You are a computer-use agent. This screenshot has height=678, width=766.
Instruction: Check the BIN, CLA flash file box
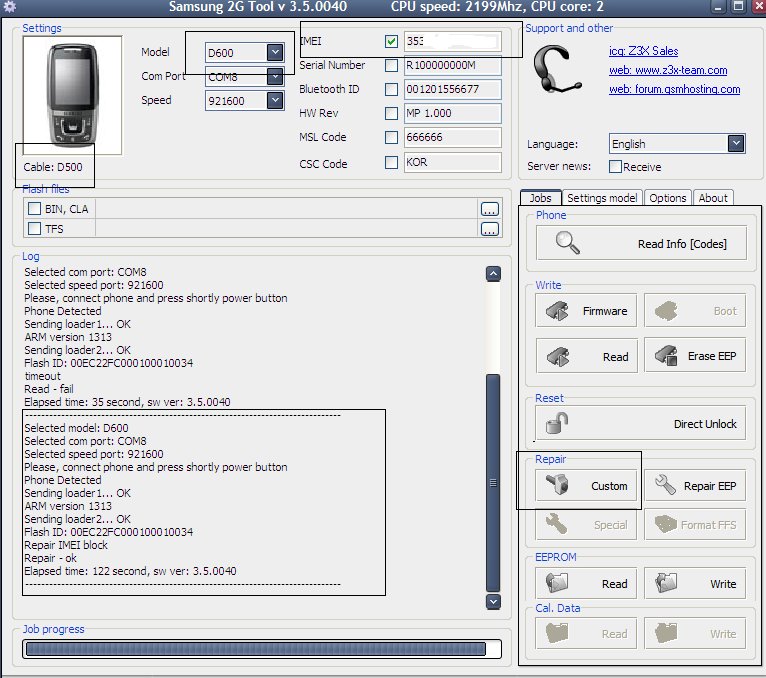34,209
